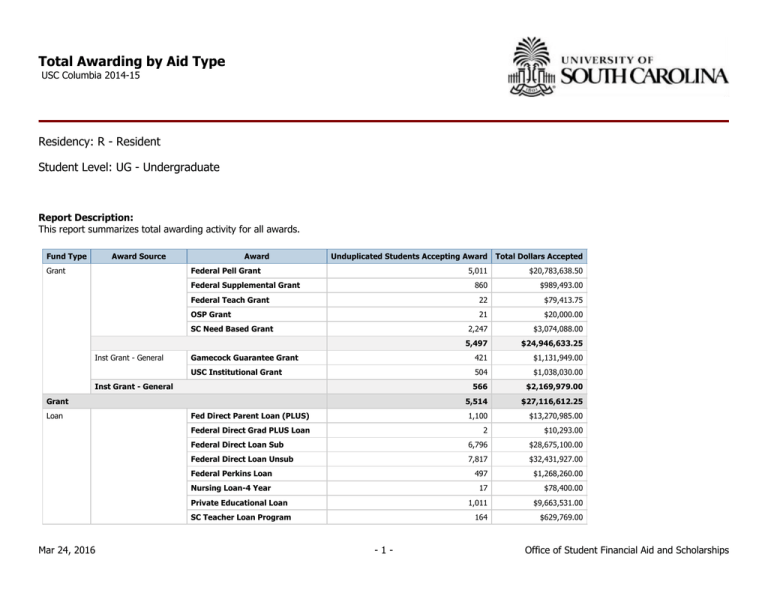
Task: Select 'Federal Supplemental Grant' award cell
Action: pos(257,285)
